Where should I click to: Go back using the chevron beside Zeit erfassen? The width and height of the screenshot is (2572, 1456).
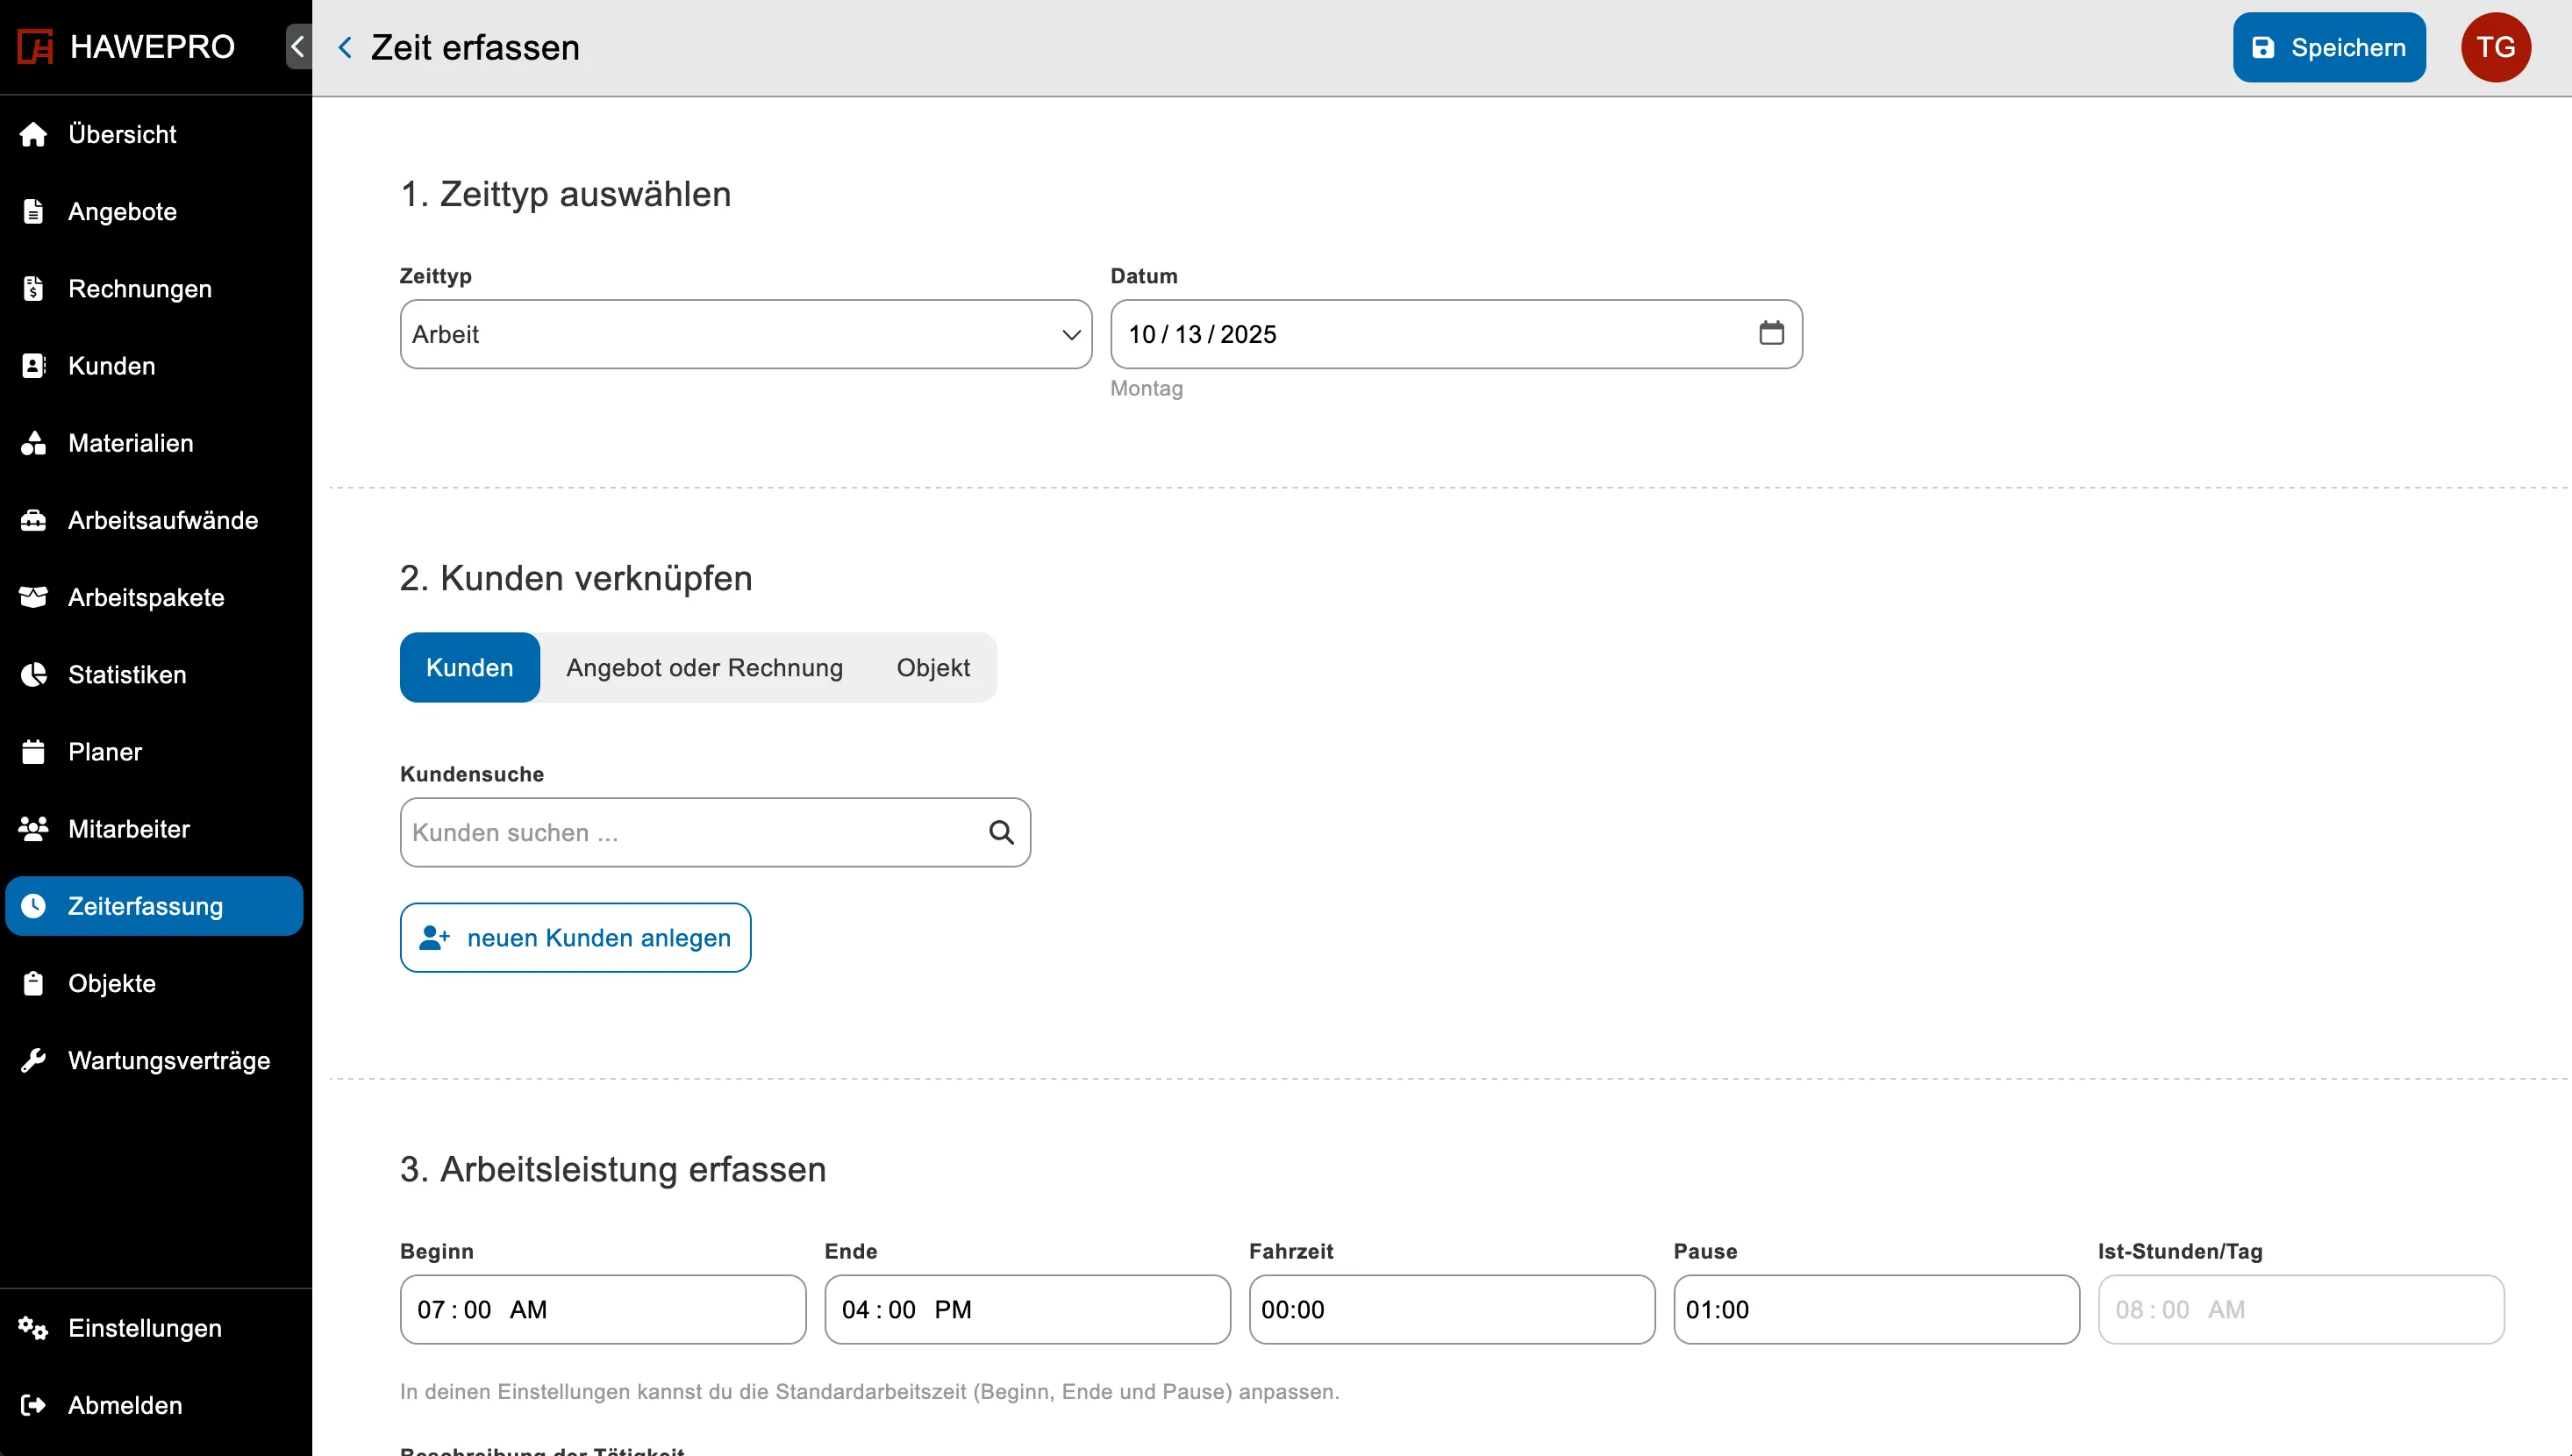345,47
